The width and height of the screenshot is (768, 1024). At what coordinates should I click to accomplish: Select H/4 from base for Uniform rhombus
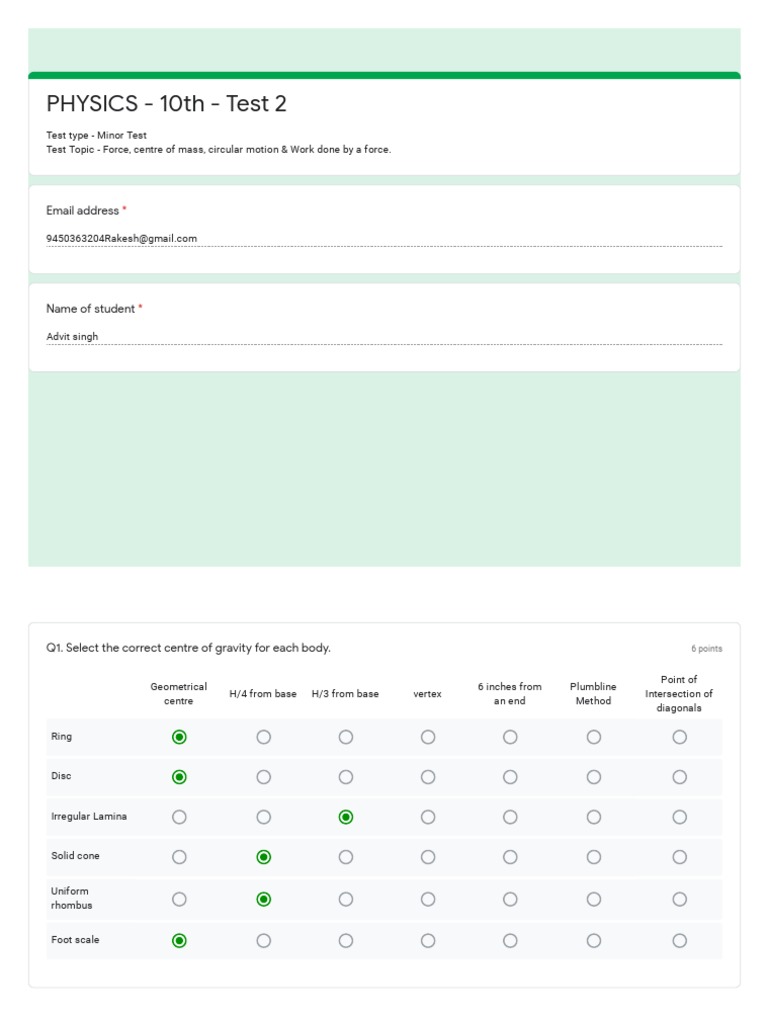pyautogui.click(x=263, y=899)
